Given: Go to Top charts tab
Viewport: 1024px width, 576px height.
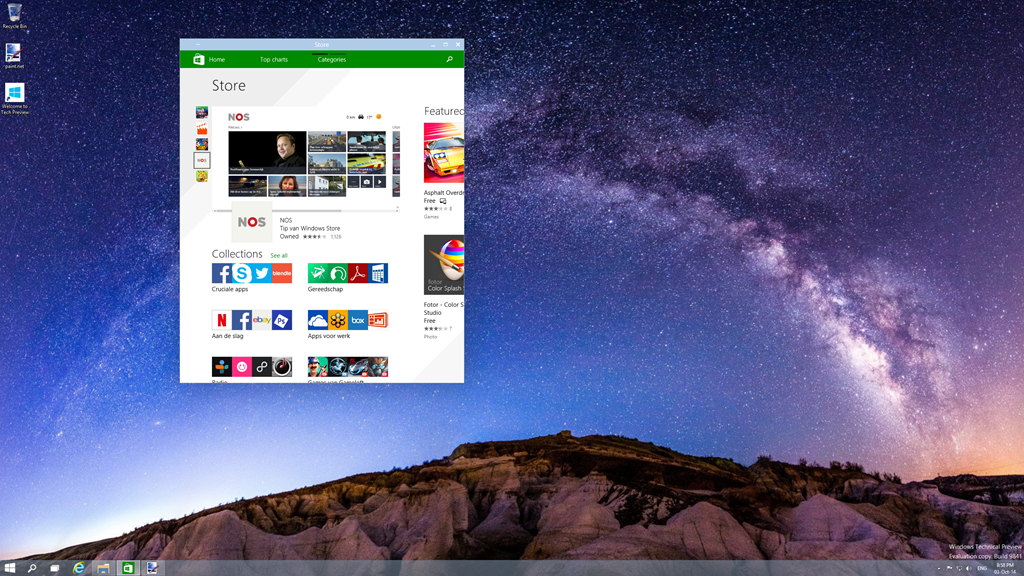Looking at the screenshot, I should [273, 60].
